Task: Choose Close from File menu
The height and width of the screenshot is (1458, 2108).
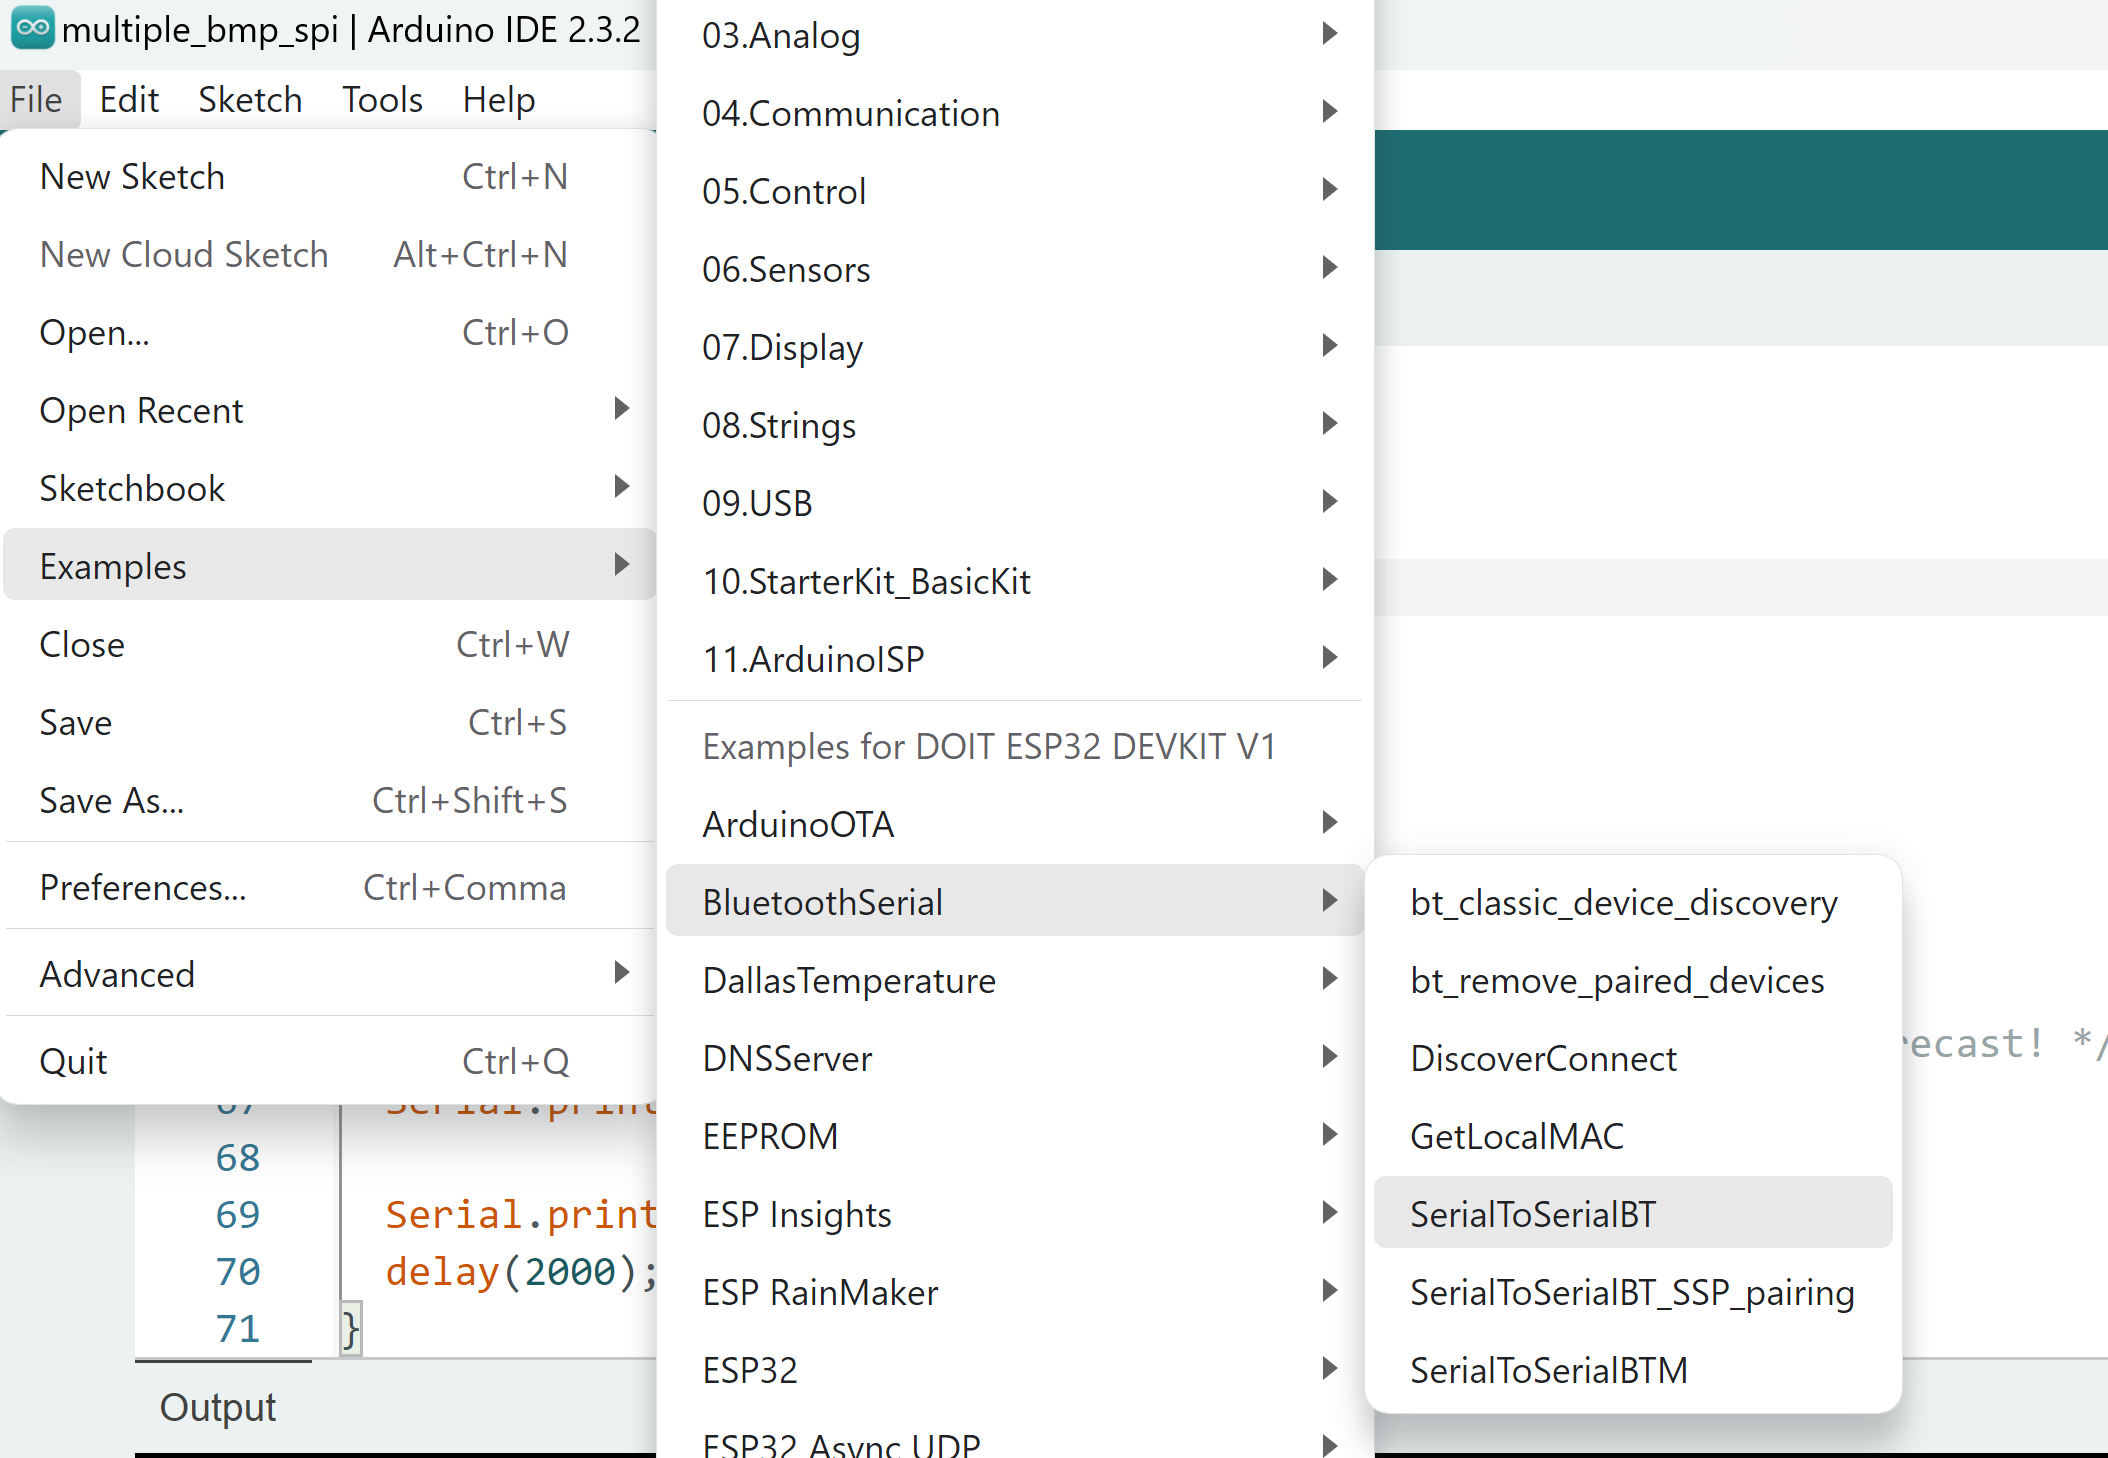Action: (x=330, y=645)
